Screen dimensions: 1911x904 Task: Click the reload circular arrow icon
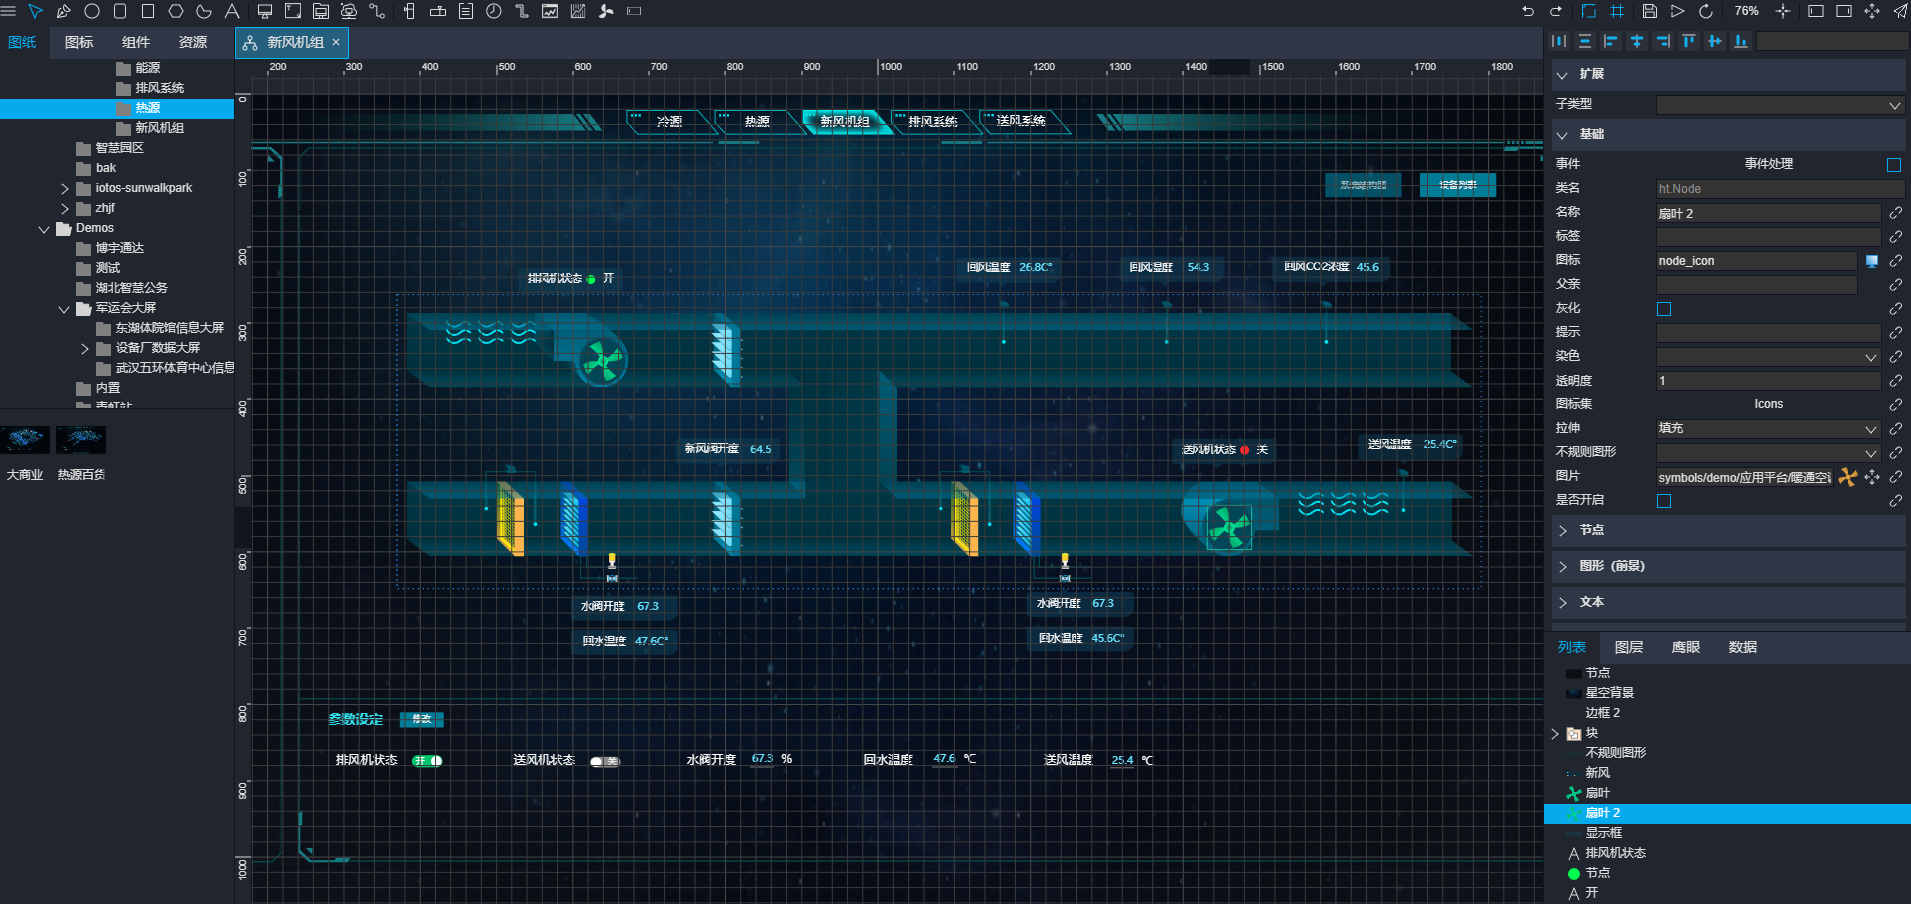coord(1706,11)
